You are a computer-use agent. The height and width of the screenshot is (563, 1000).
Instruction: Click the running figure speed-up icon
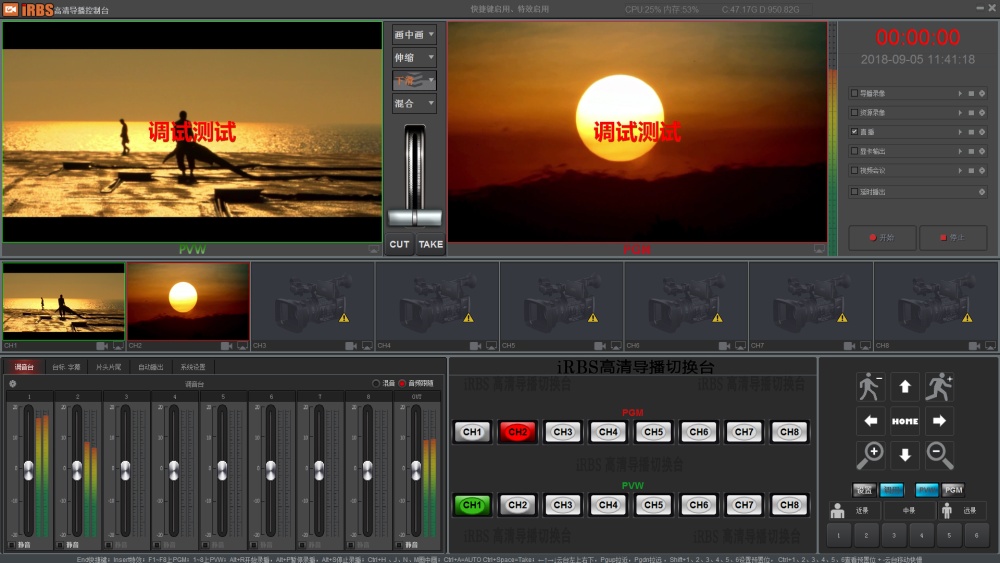939,386
